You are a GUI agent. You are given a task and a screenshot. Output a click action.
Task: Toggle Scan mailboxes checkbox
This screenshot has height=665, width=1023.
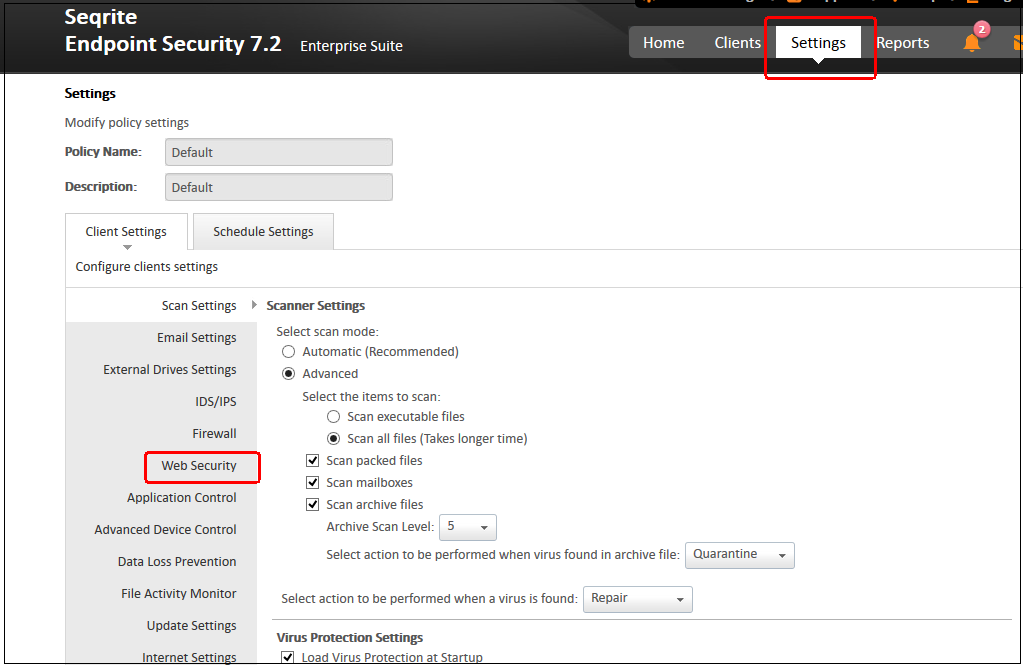coord(313,483)
